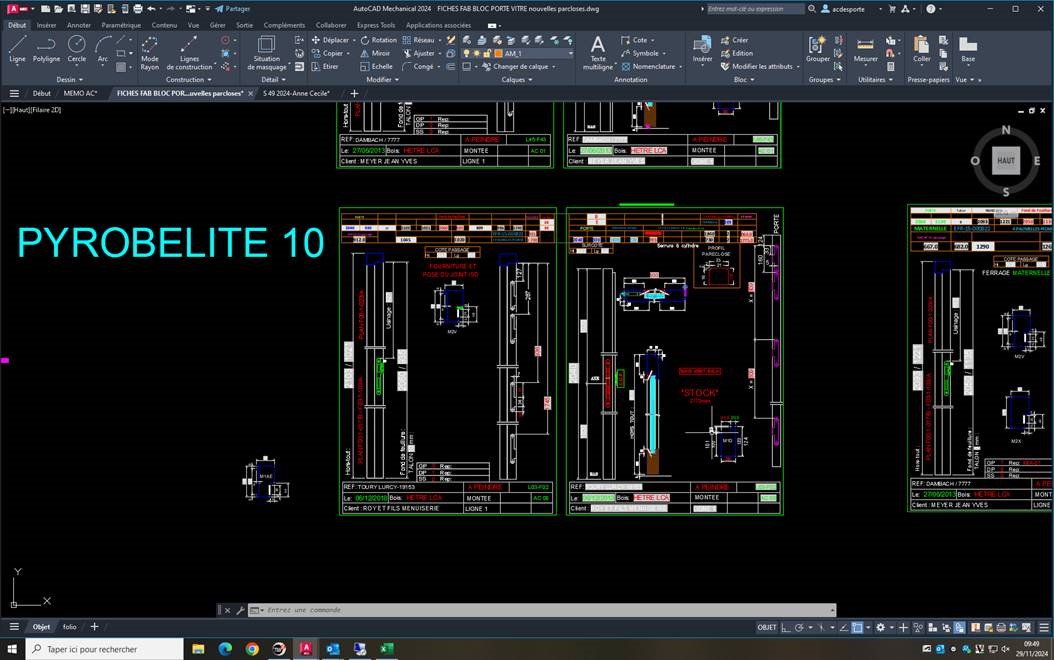Undo using the quick access arrow

[x=151, y=9]
